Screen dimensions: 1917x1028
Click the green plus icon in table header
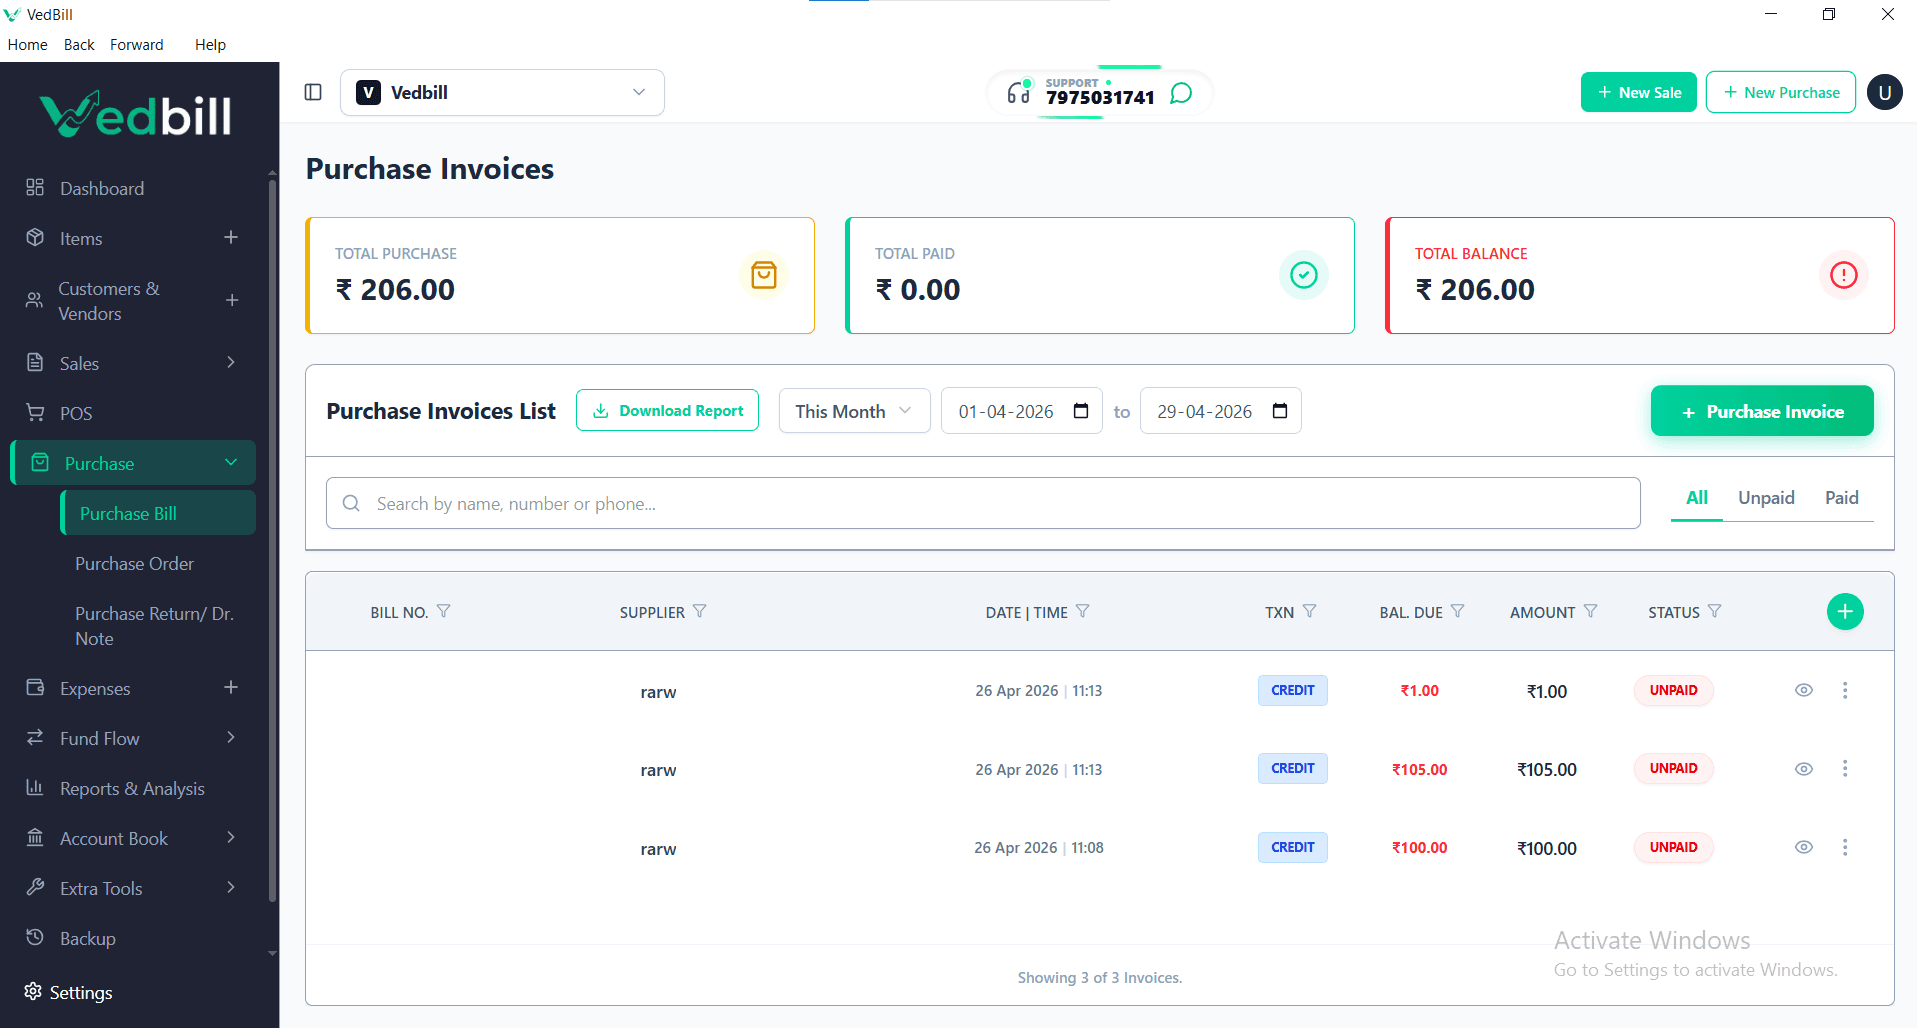point(1845,611)
